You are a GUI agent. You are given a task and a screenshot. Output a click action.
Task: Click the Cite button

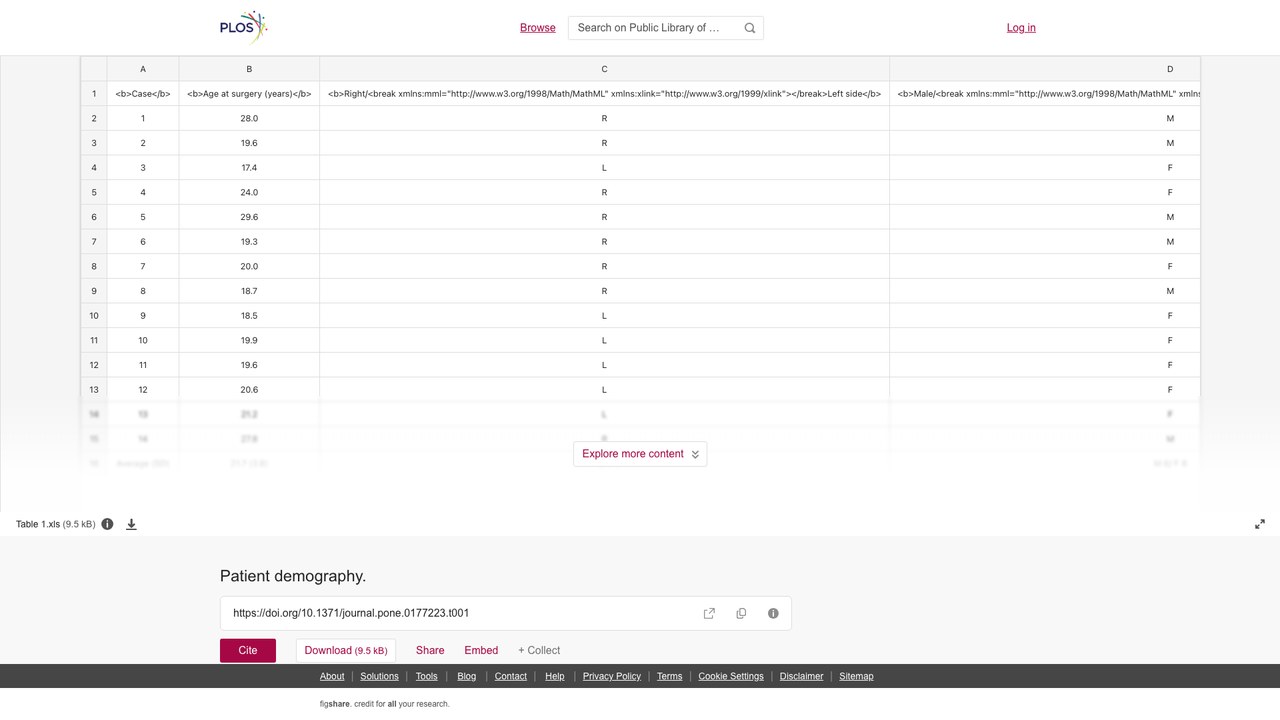[x=248, y=650]
